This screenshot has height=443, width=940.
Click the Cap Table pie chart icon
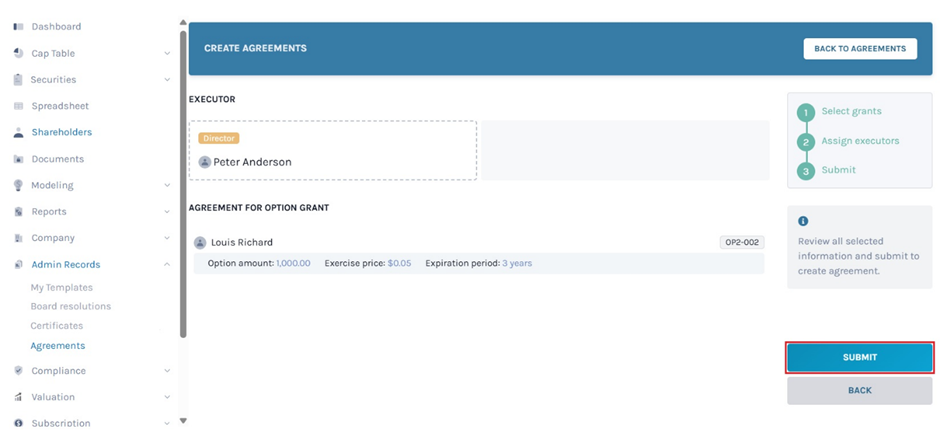click(18, 53)
